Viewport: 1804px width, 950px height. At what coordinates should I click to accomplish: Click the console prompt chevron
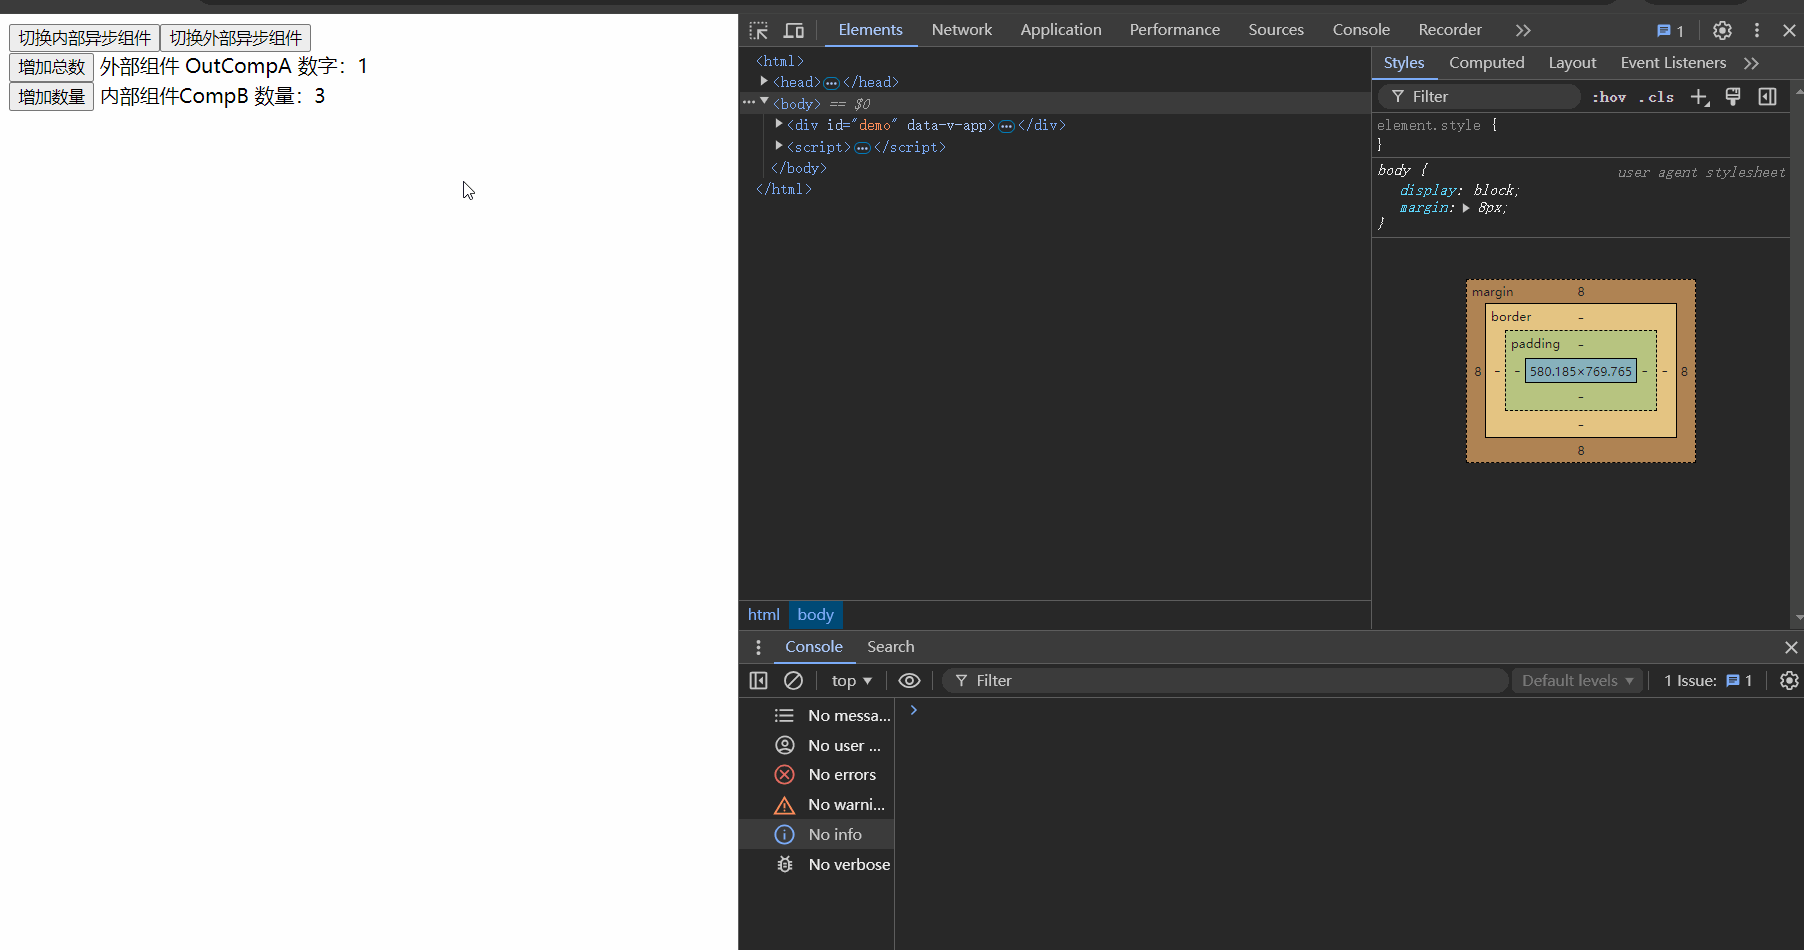coord(913,710)
